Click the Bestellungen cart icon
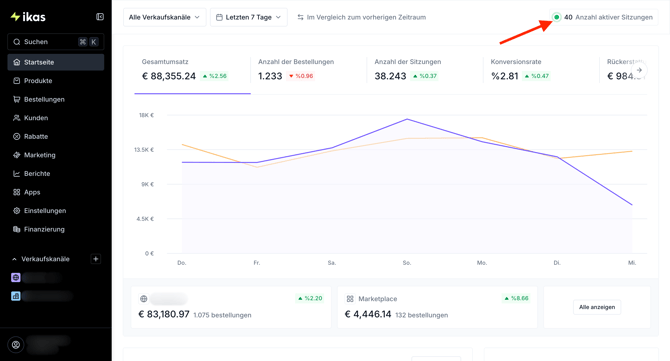670x361 pixels. click(17, 100)
